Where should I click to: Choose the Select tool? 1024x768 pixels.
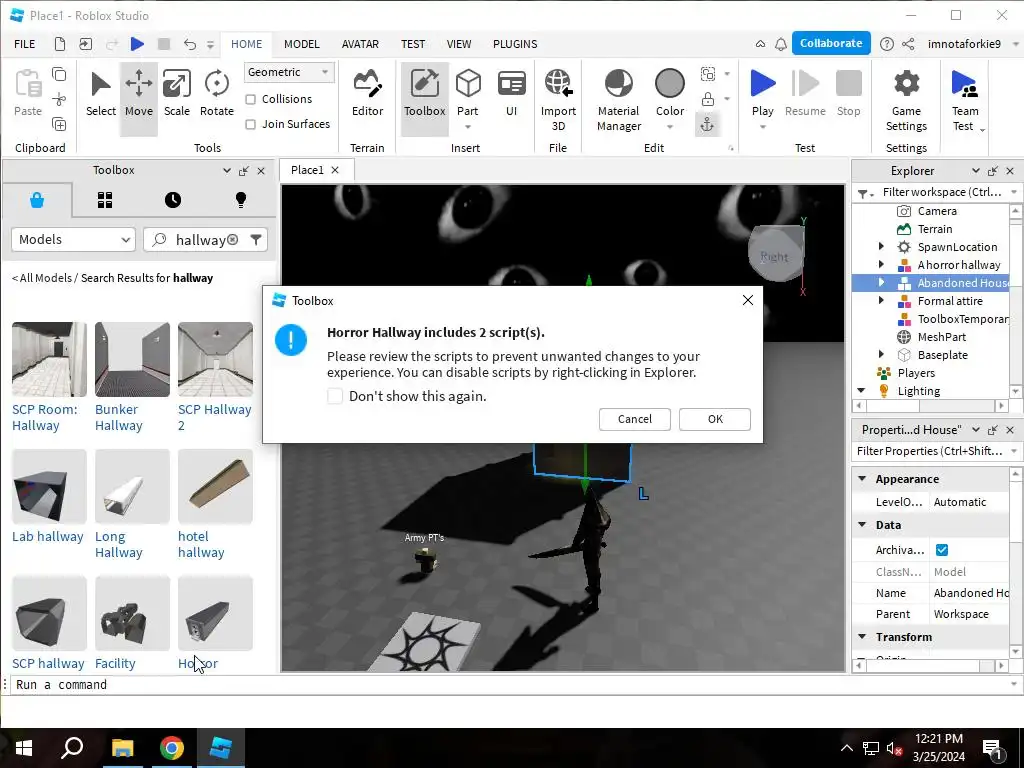[101, 95]
